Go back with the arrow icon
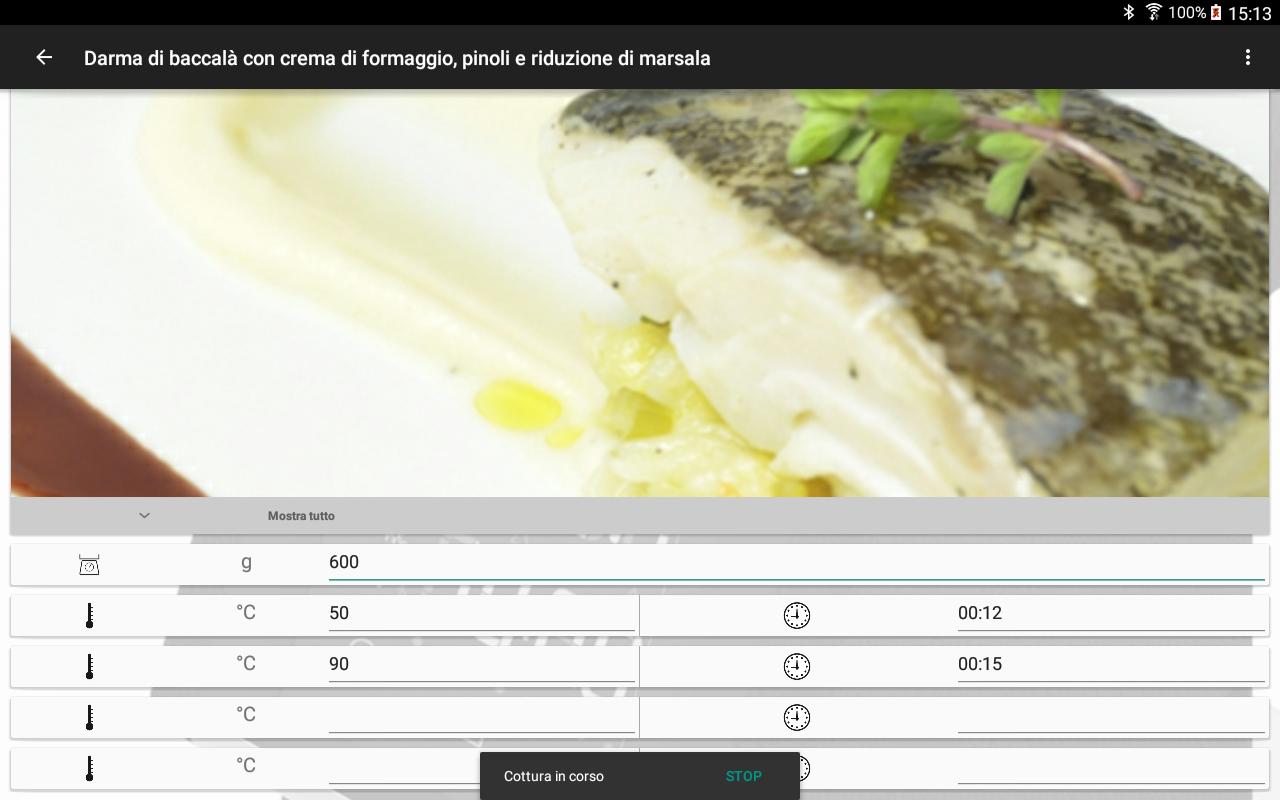The height and width of the screenshot is (800, 1280). (x=44, y=57)
